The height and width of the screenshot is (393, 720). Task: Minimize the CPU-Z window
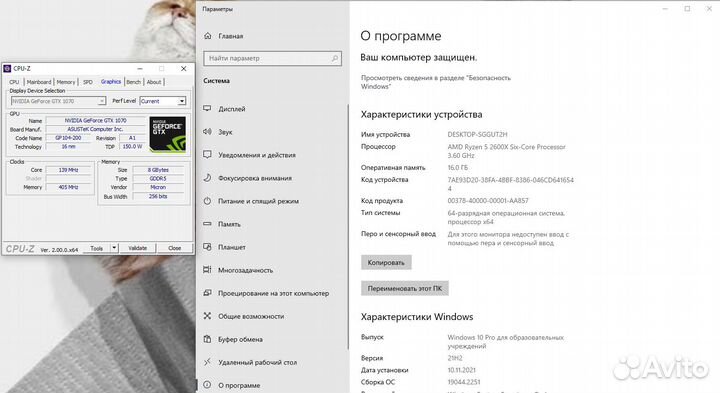pos(140,68)
